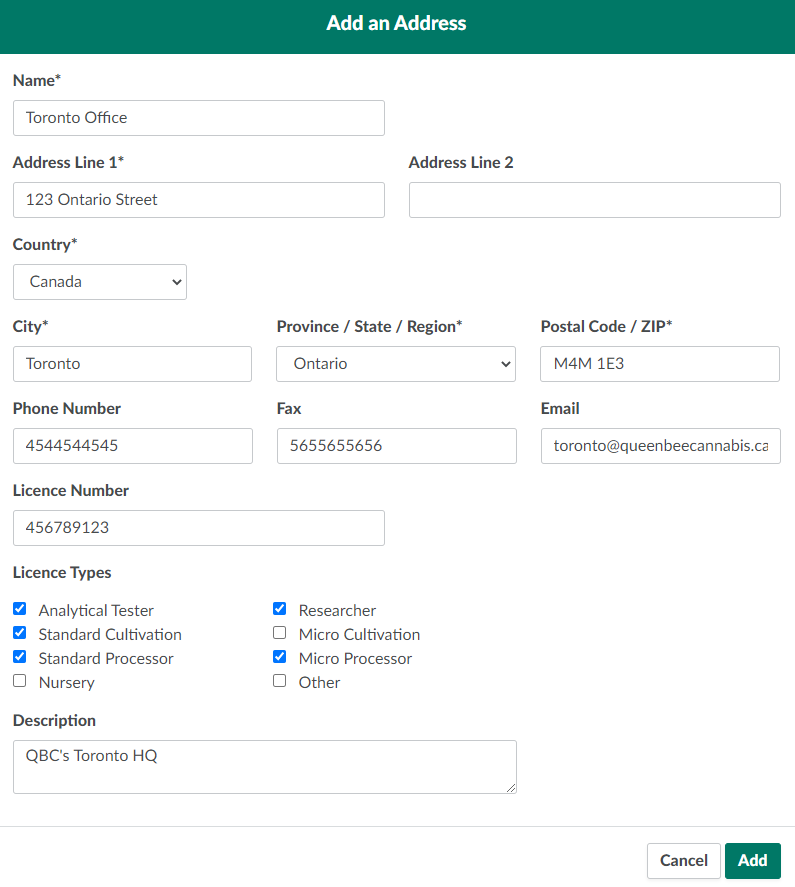Image resolution: width=795 pixels, height=887 pixels.
Task: Uncheck Standard Cultivation licence type
Action: pos(20,633)
